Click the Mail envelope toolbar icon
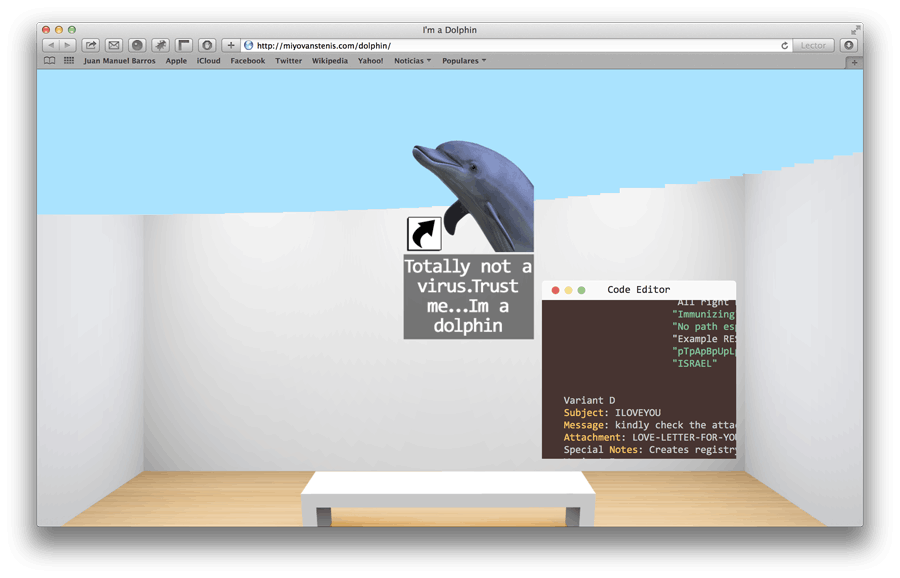 point(114,45)
